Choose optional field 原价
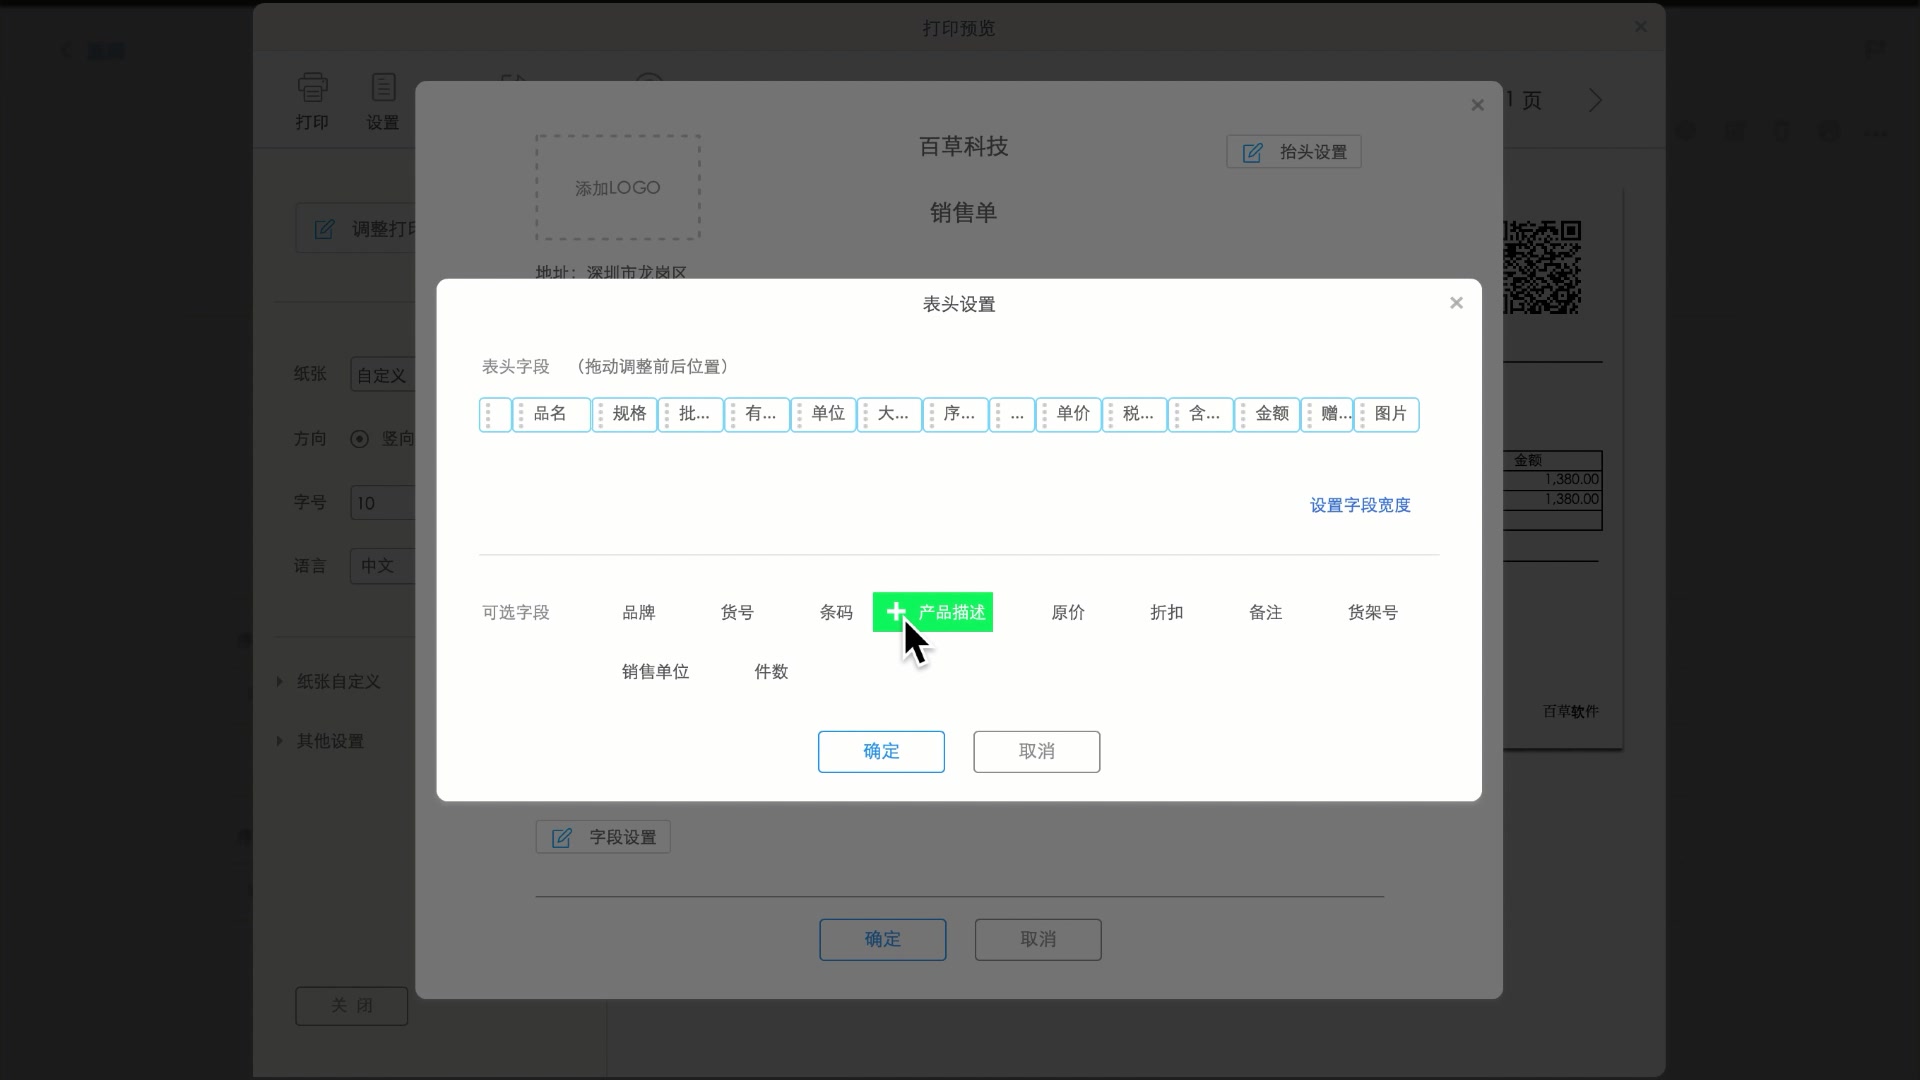Image resolution: width=1920 pixels, height=1080 pixels. click(1068, 612)
